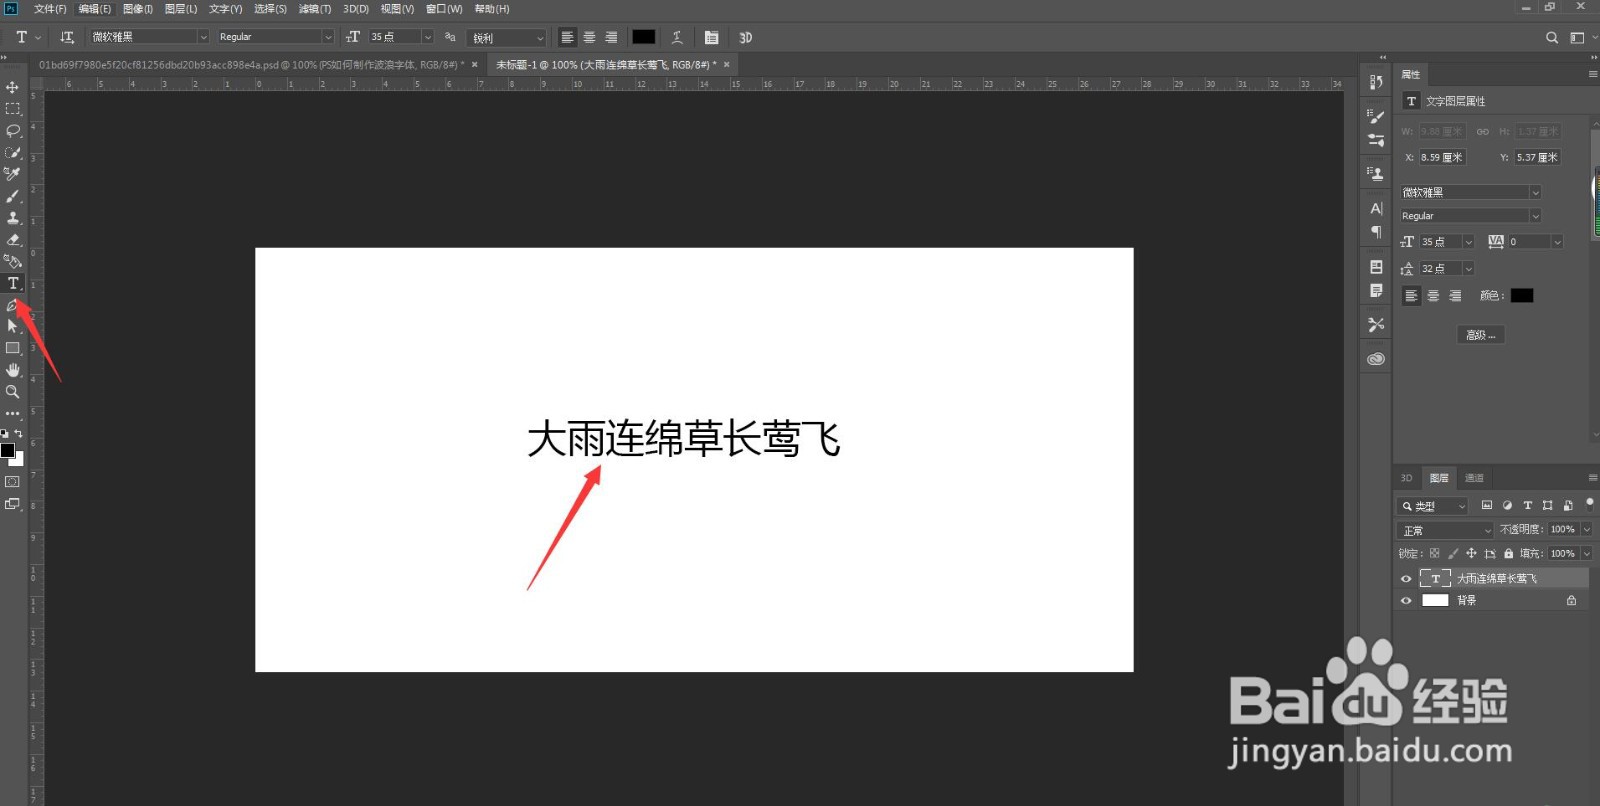Viewport: 1600px width, 806px height.
Task: Click the 高级... button
Action: coord(1481,335)
